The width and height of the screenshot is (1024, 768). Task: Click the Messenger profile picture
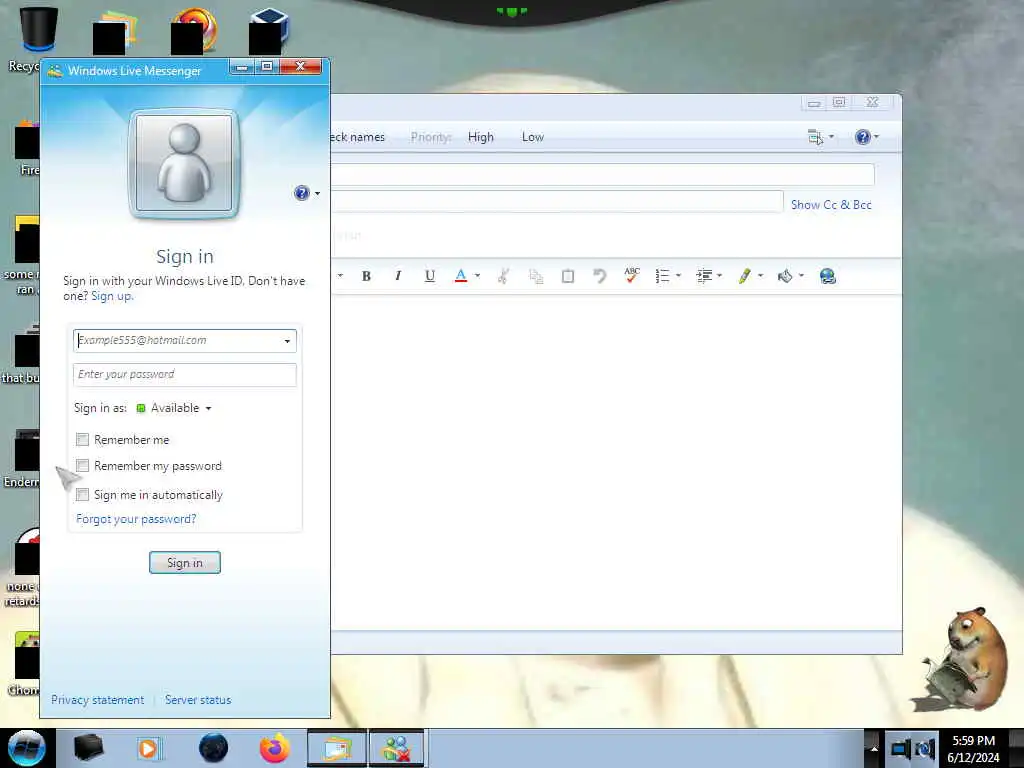pyautogui.click(x=184, y=163)
